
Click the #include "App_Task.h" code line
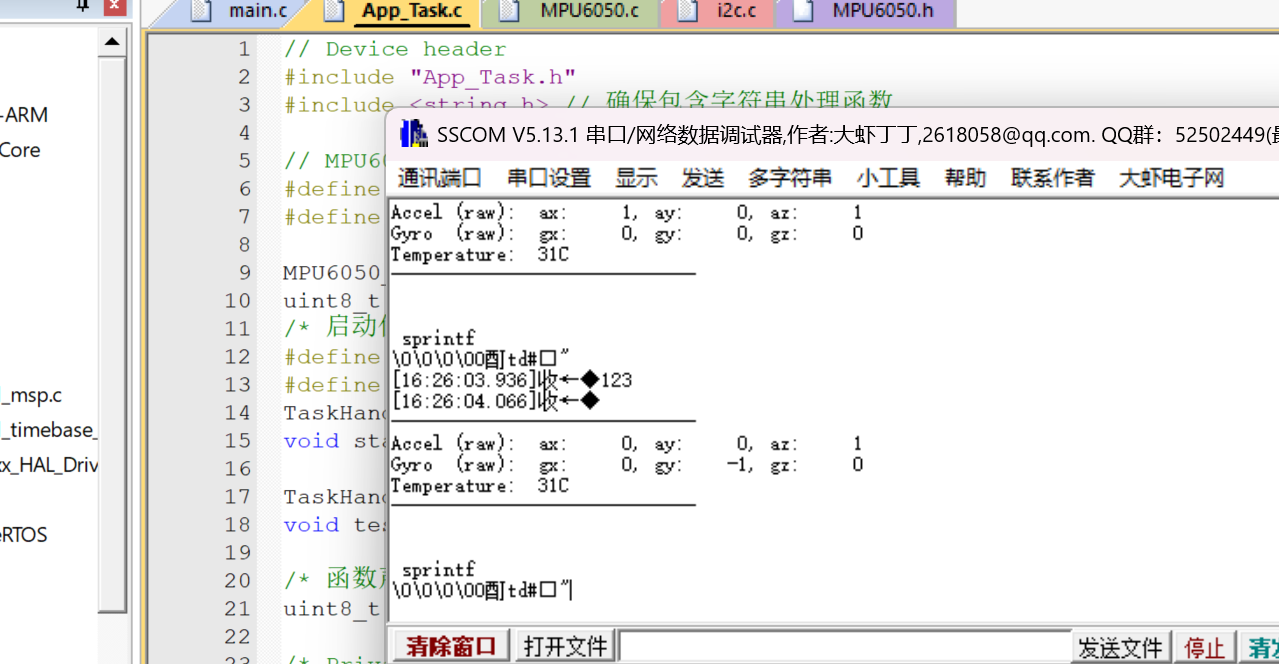(x=430, y=77)
